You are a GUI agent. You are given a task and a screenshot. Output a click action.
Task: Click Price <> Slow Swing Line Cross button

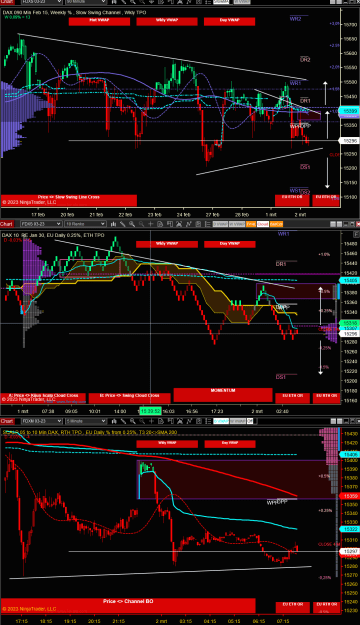(69, 200)
